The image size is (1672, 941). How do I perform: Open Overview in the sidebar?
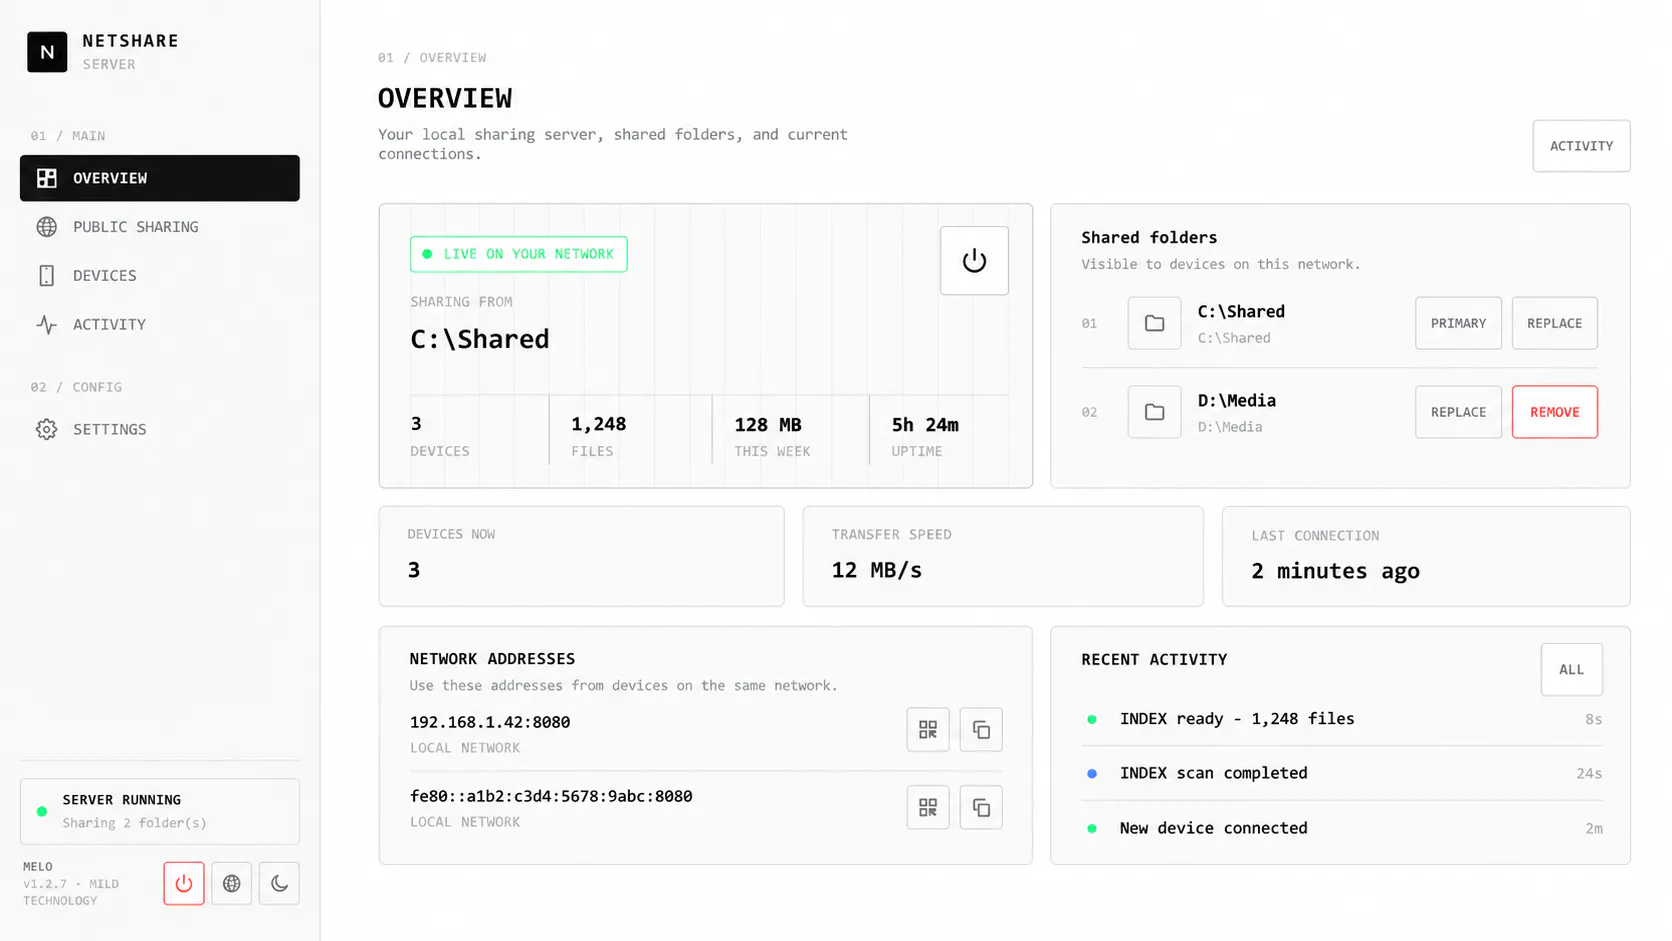[x=160, y=178]
